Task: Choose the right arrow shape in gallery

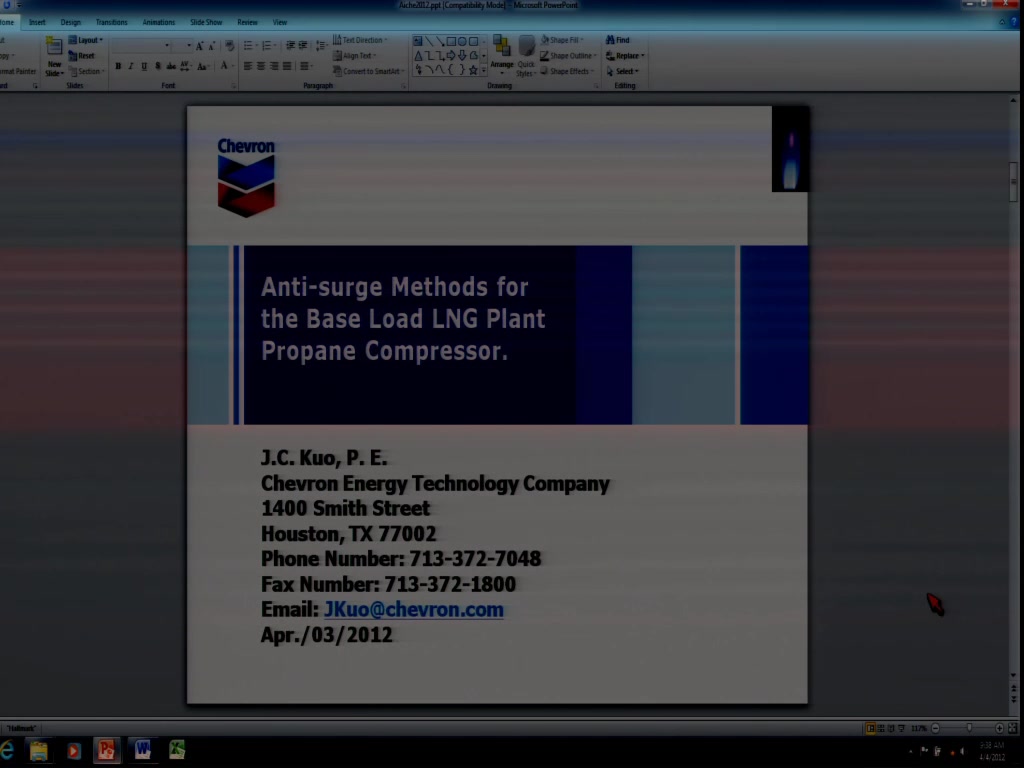Action: [x=451, y=56]
